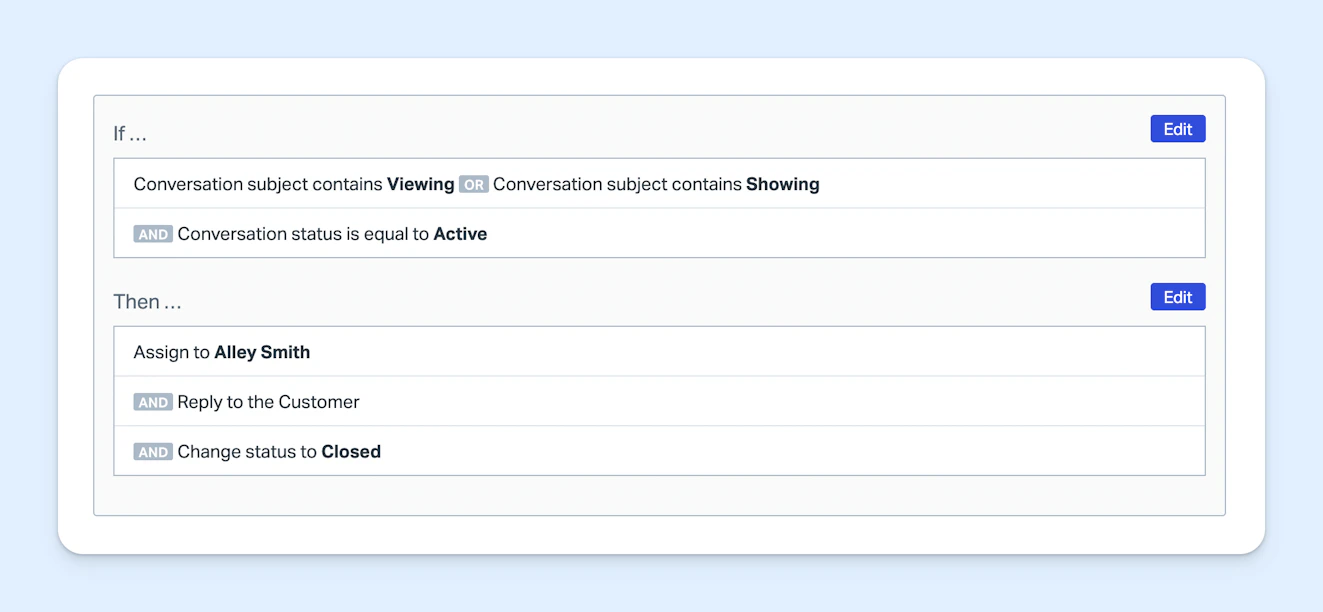Click the 'Conversation status is equal to' text
The height and width of the screenshot is (612, 1323).
[303, 234]
